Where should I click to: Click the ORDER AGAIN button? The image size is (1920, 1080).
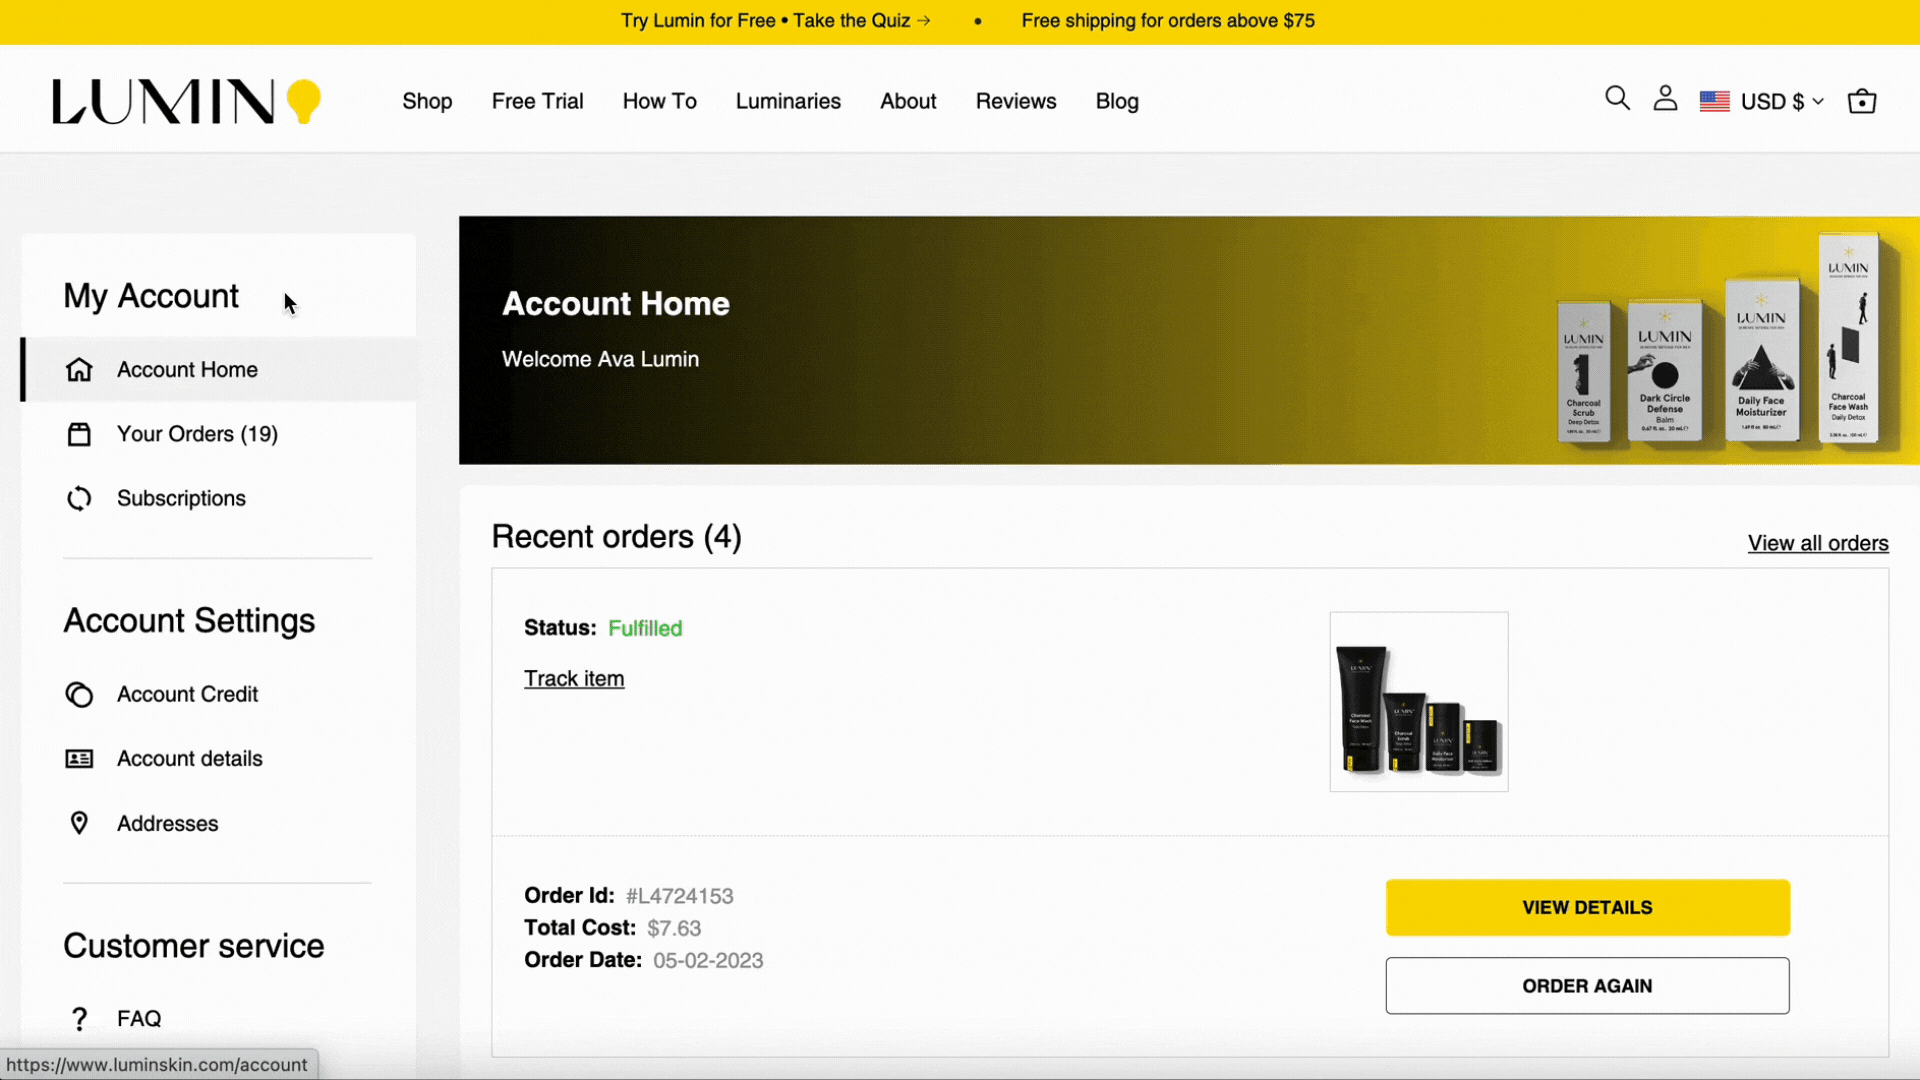[1587, 986]
